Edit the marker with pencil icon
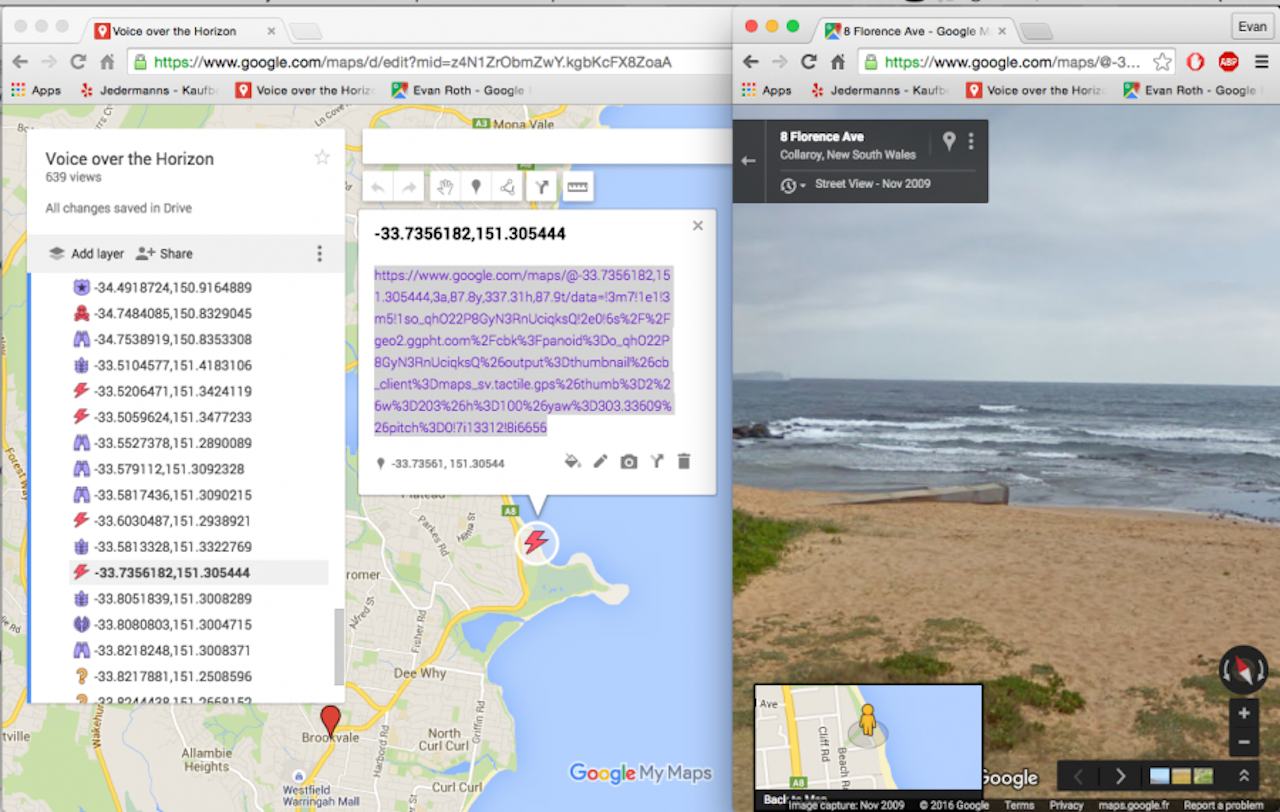This screenshot has height=812, width=1280. click(x=600, y=462)
